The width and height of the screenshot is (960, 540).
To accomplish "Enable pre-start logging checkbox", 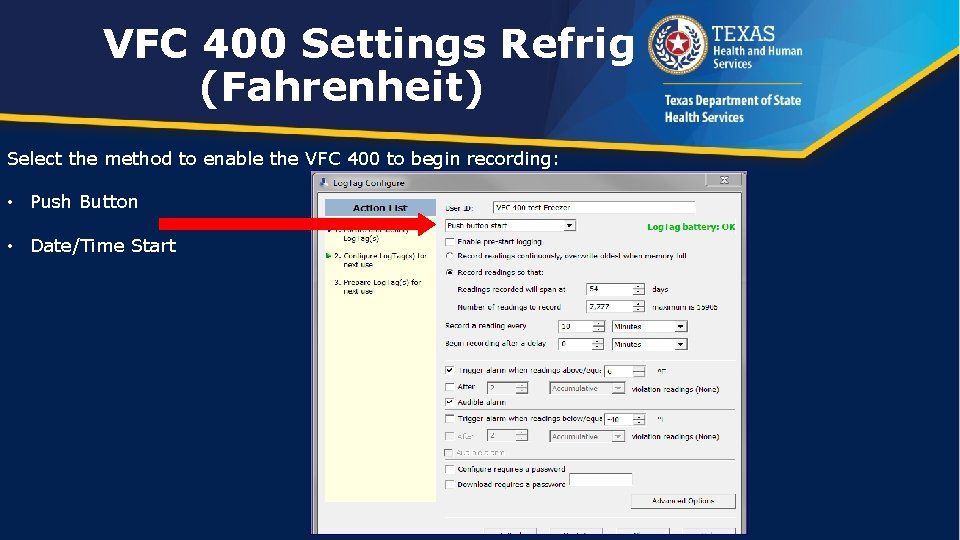I will pyautogui.click(x=450, y=242).
